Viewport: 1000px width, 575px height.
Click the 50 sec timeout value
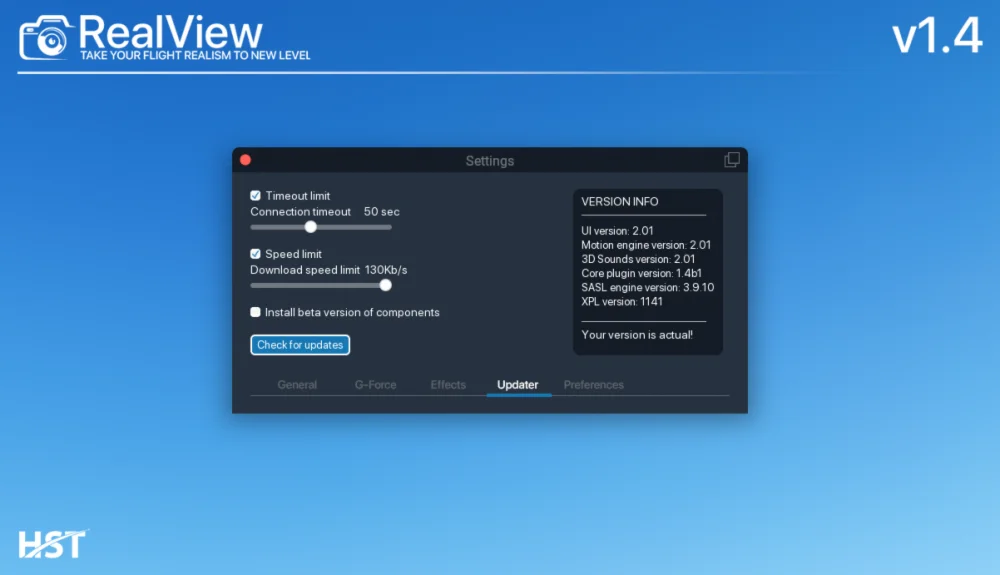tap(381, 212)
